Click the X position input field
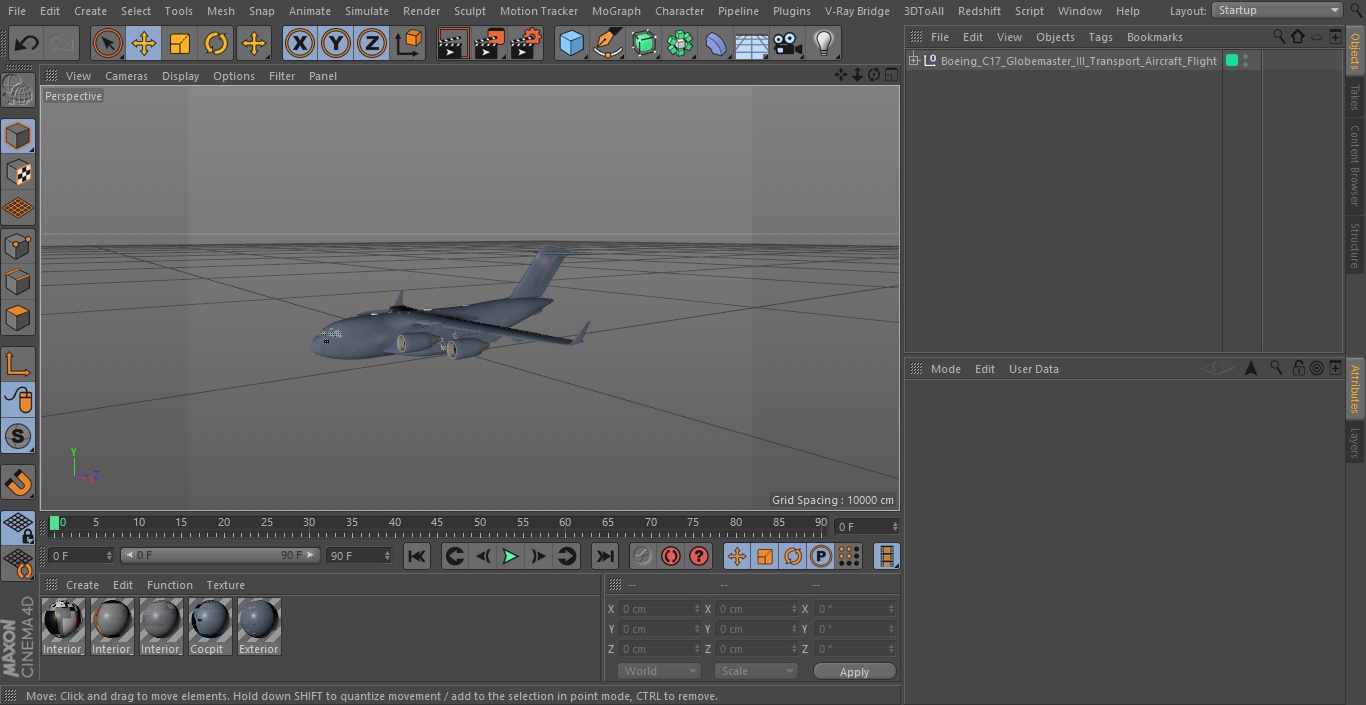1366x705 pixels. pyautogui.click(x=660, y=609)
